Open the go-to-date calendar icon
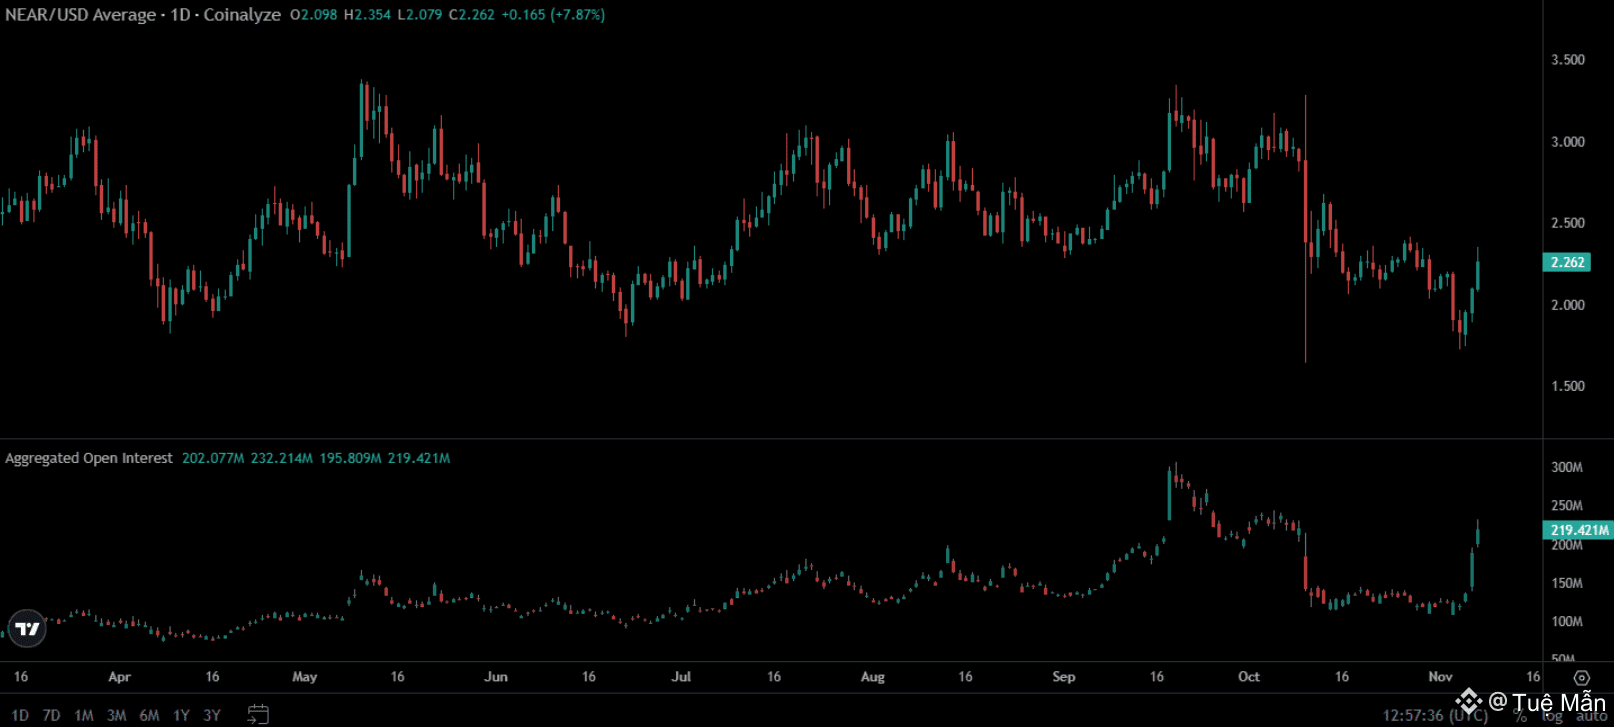1614x727 pixels. click(x=258, y=714)
